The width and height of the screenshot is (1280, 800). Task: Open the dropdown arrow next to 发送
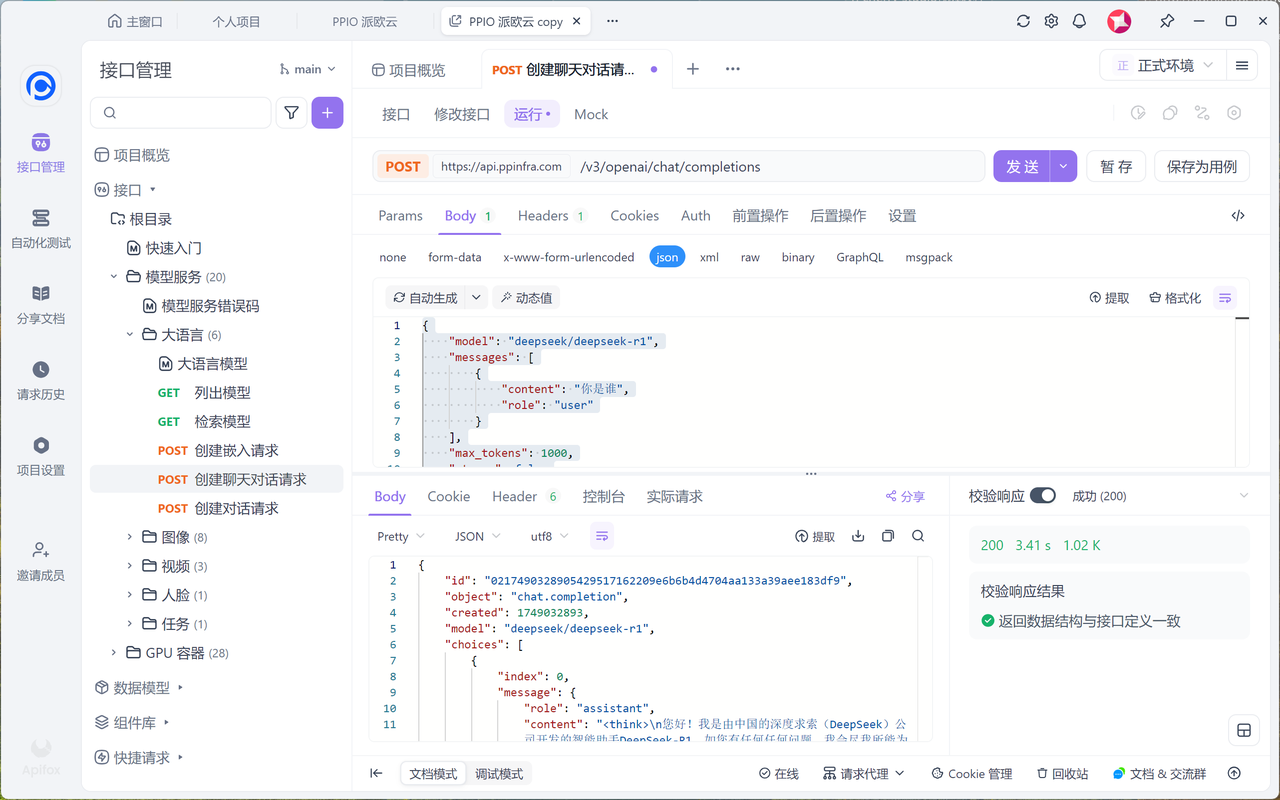click(x=1063, y=167)
